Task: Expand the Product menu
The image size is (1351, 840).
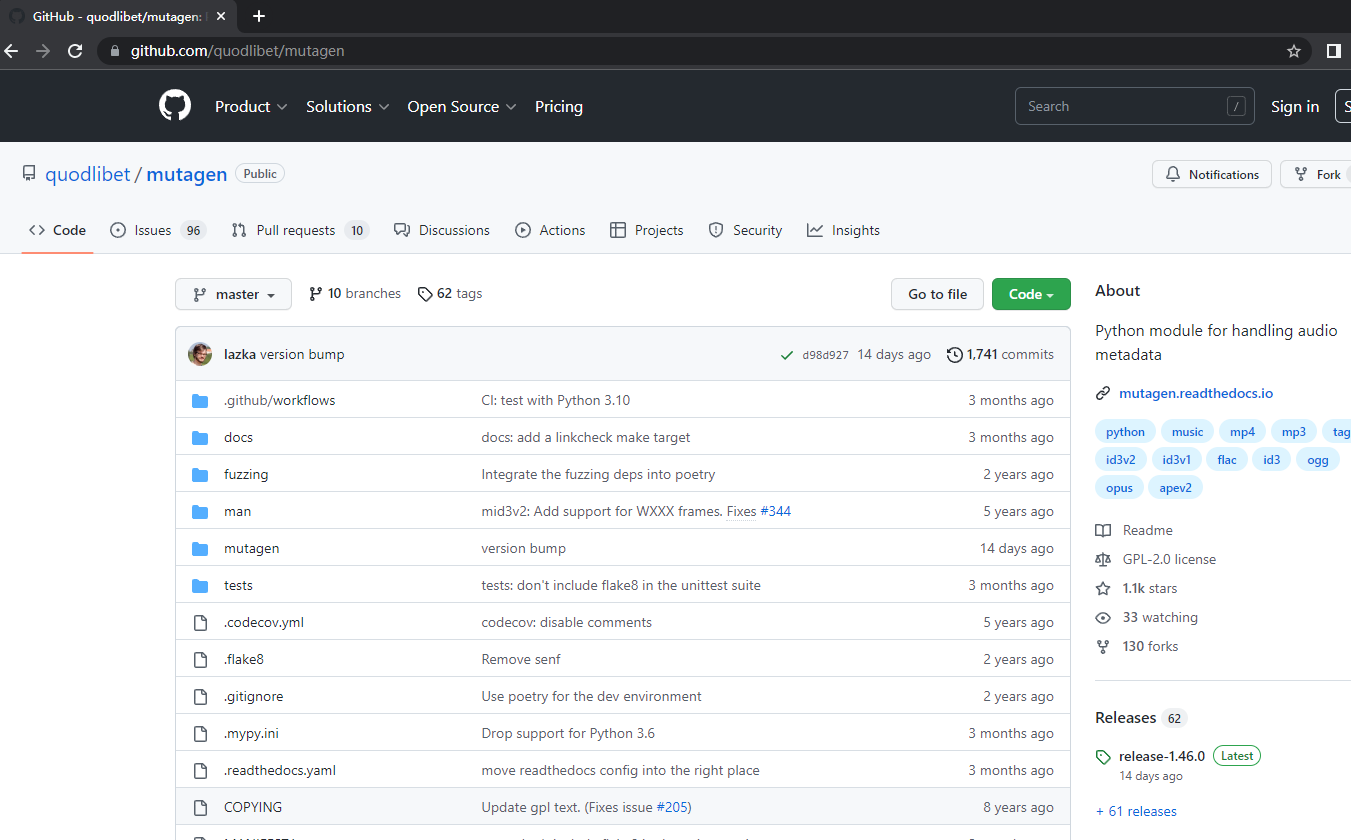Action: (x=251, y=107)
